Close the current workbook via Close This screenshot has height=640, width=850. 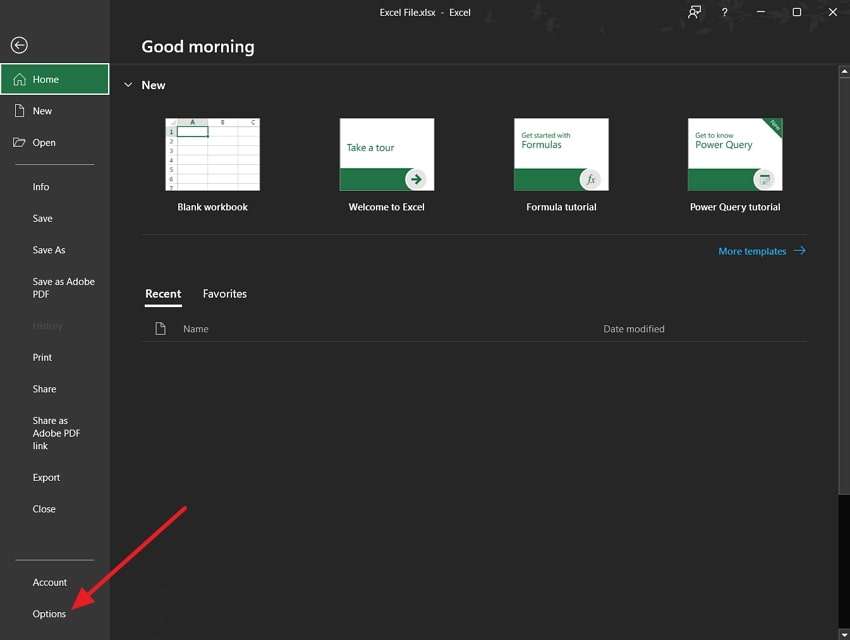(x=44, y=509)
